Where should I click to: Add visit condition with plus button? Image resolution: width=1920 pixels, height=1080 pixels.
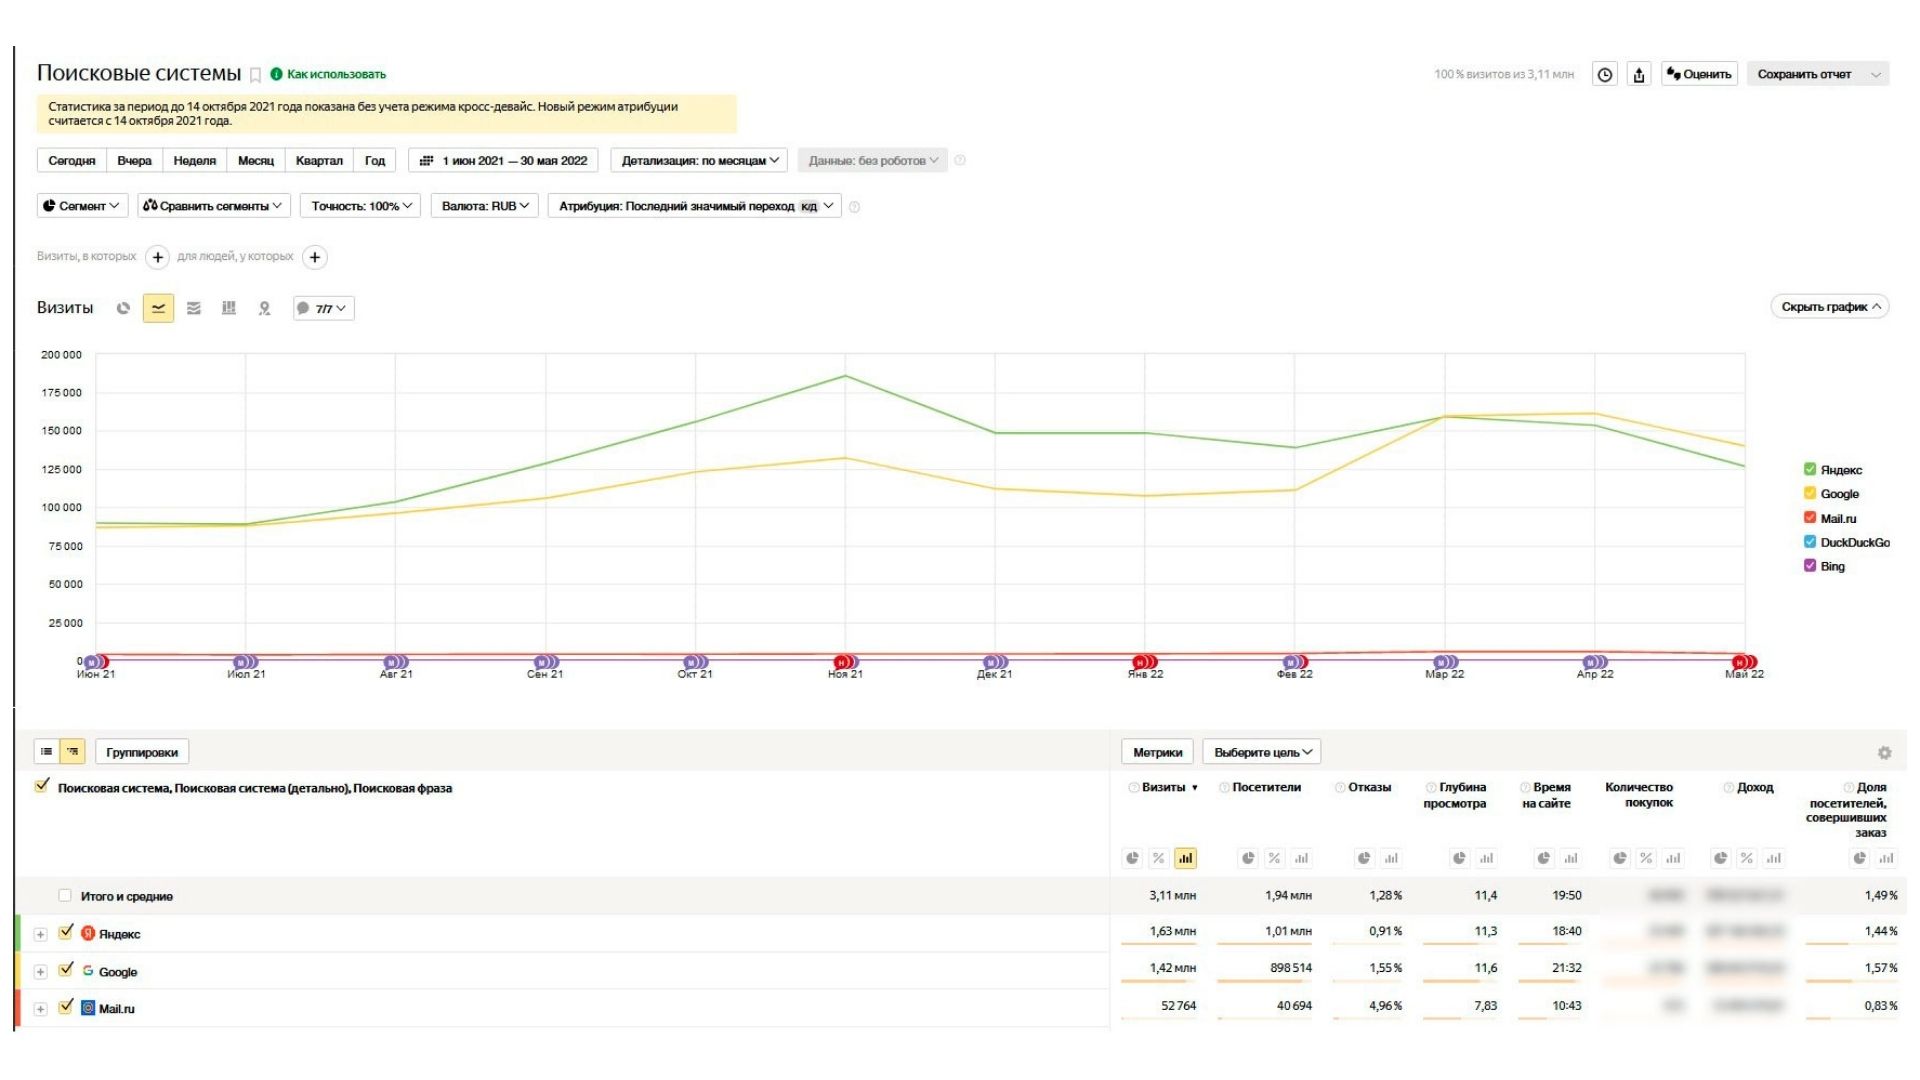[157, 257]
